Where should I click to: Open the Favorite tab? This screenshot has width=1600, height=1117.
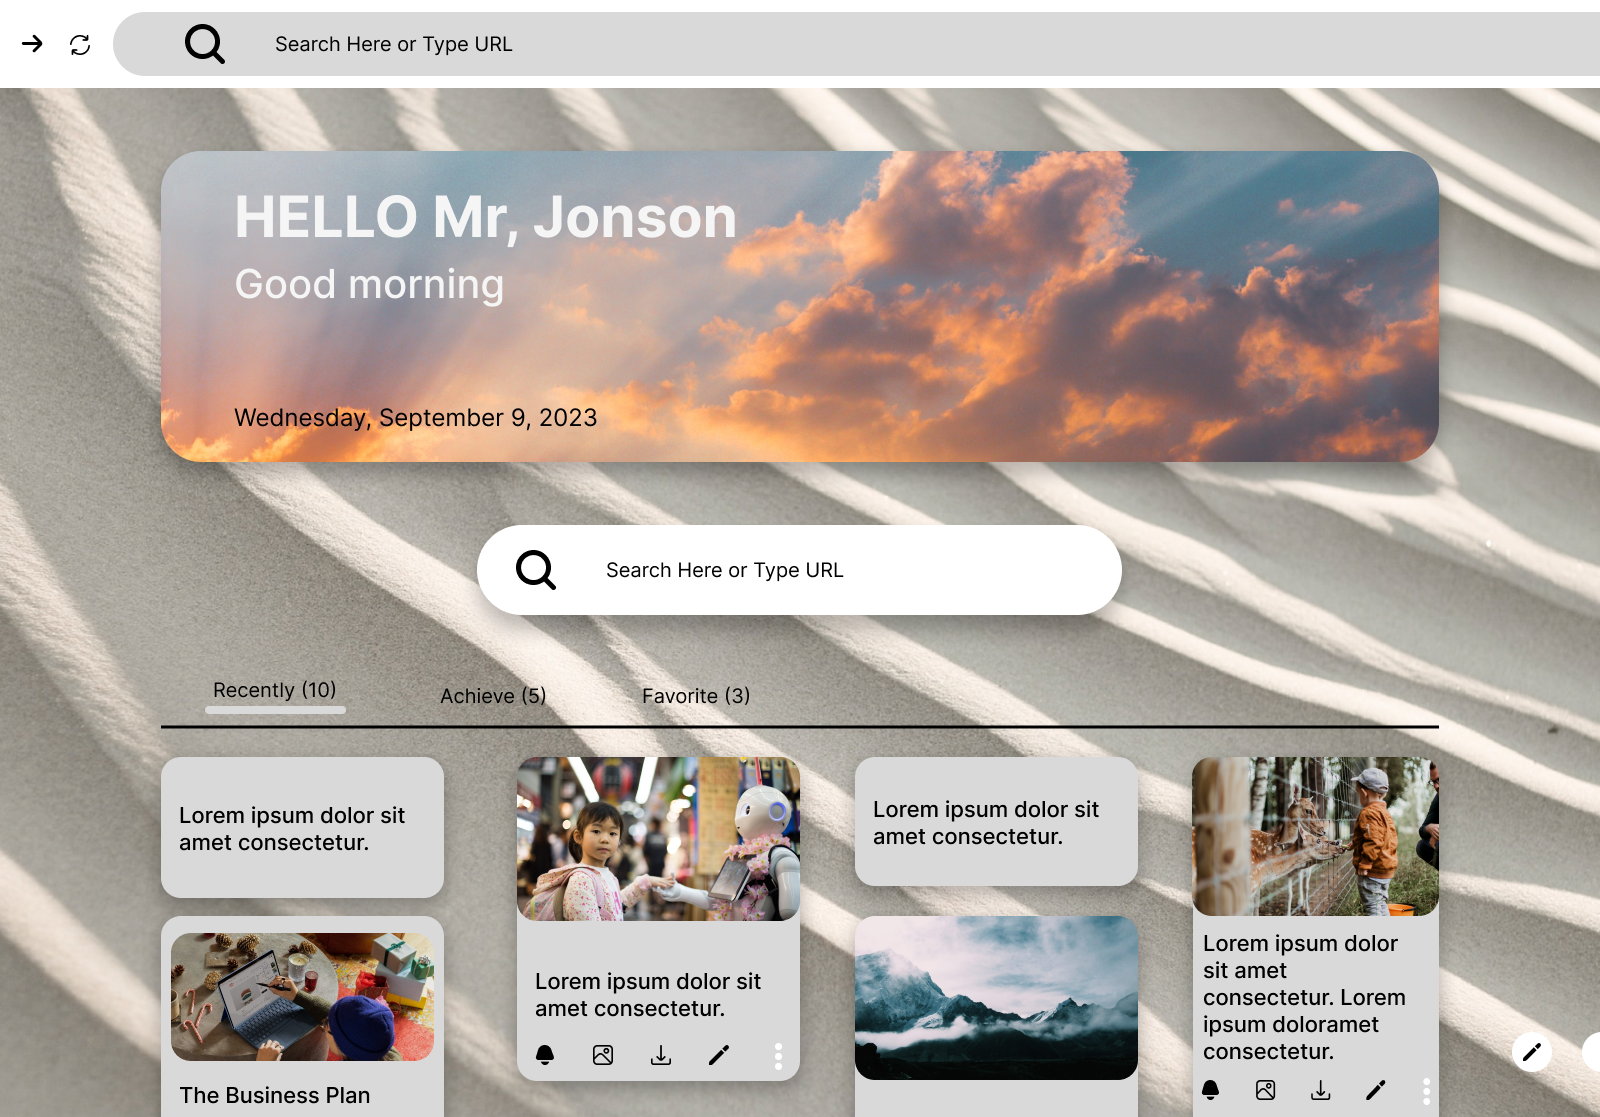696,696
